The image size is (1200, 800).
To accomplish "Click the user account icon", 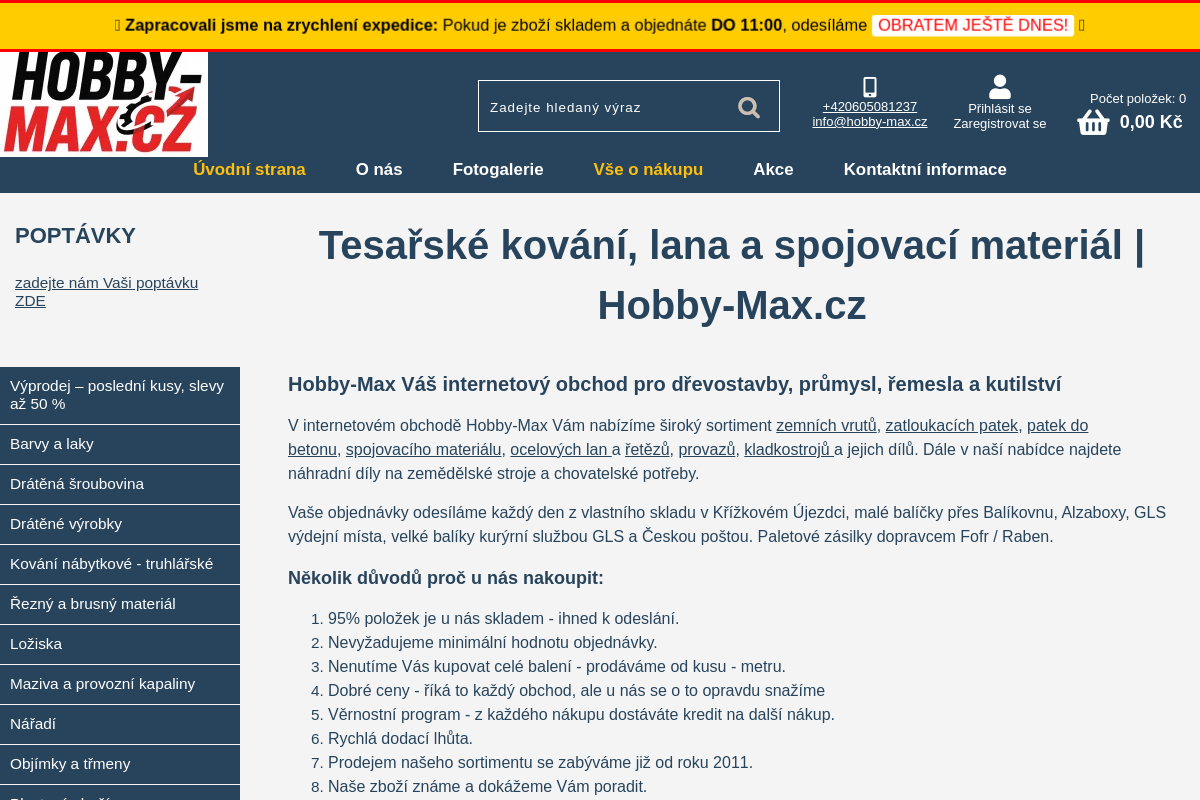I will [1000, 86].
